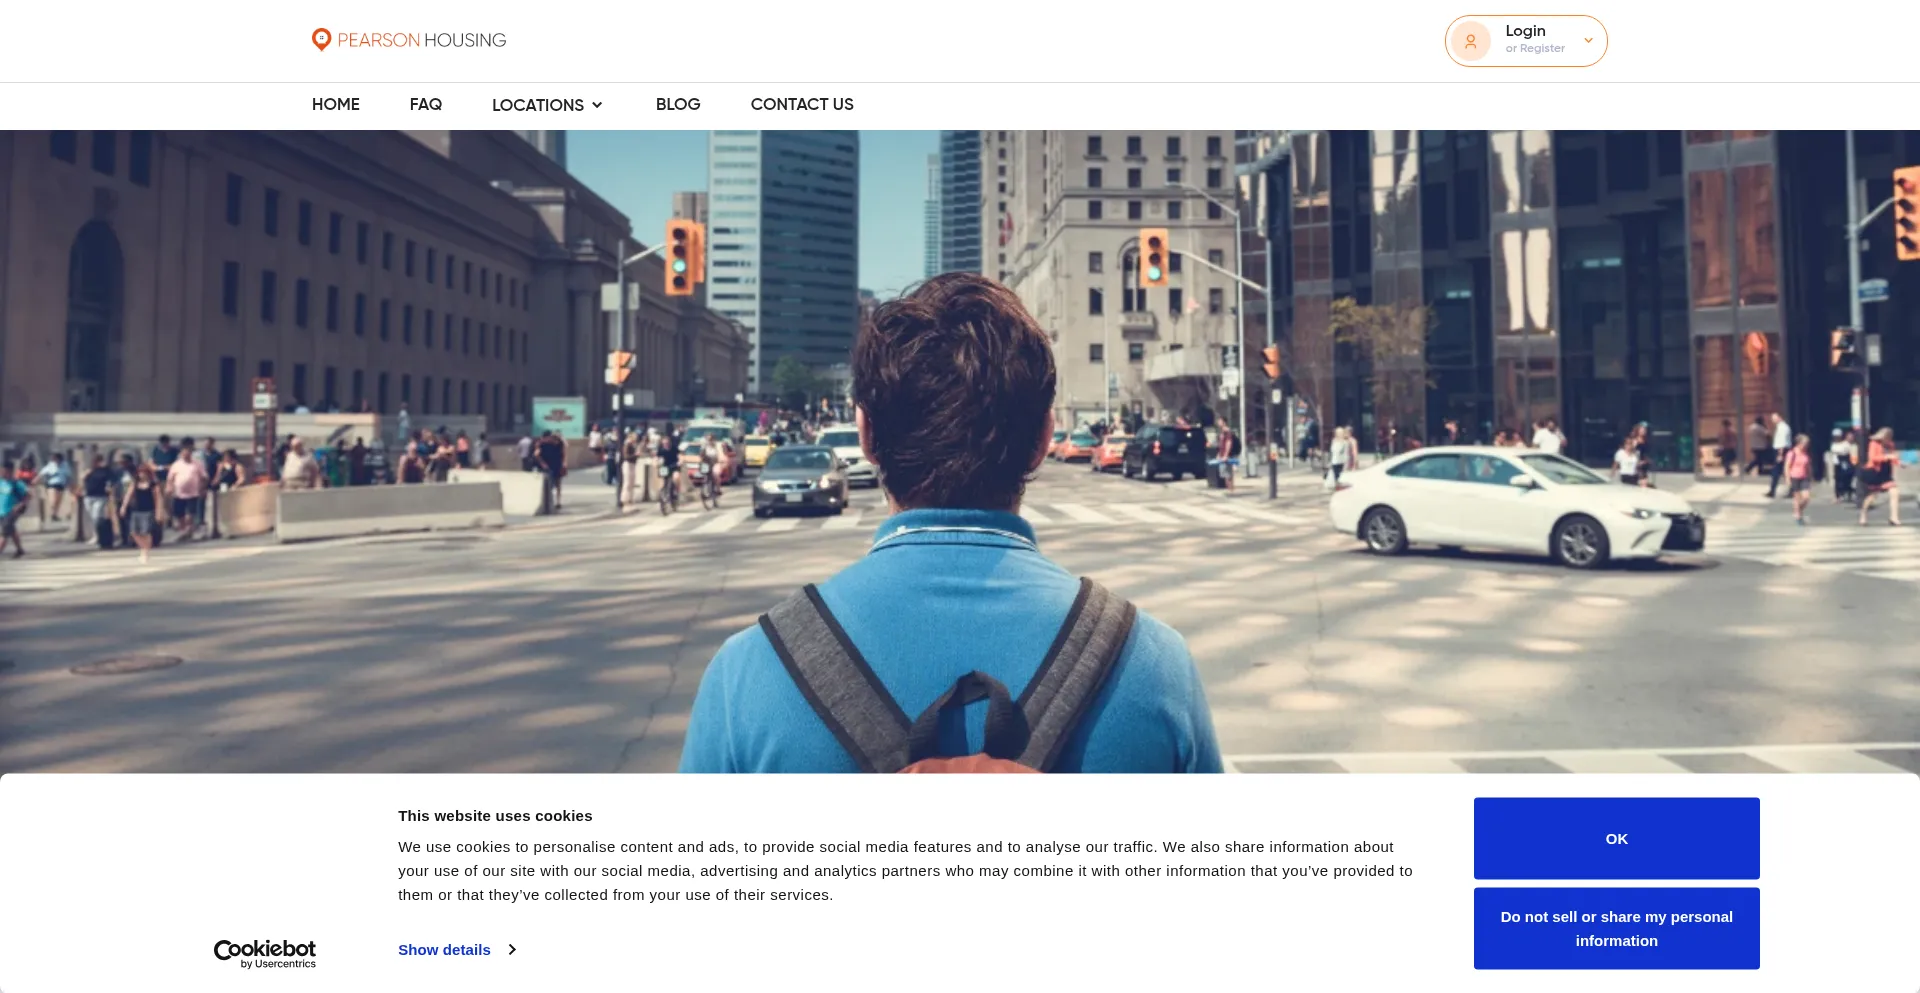This screenshot has height=993, width=1920.
Task: Navigate to the BLOG page
Action: (677, 104)
